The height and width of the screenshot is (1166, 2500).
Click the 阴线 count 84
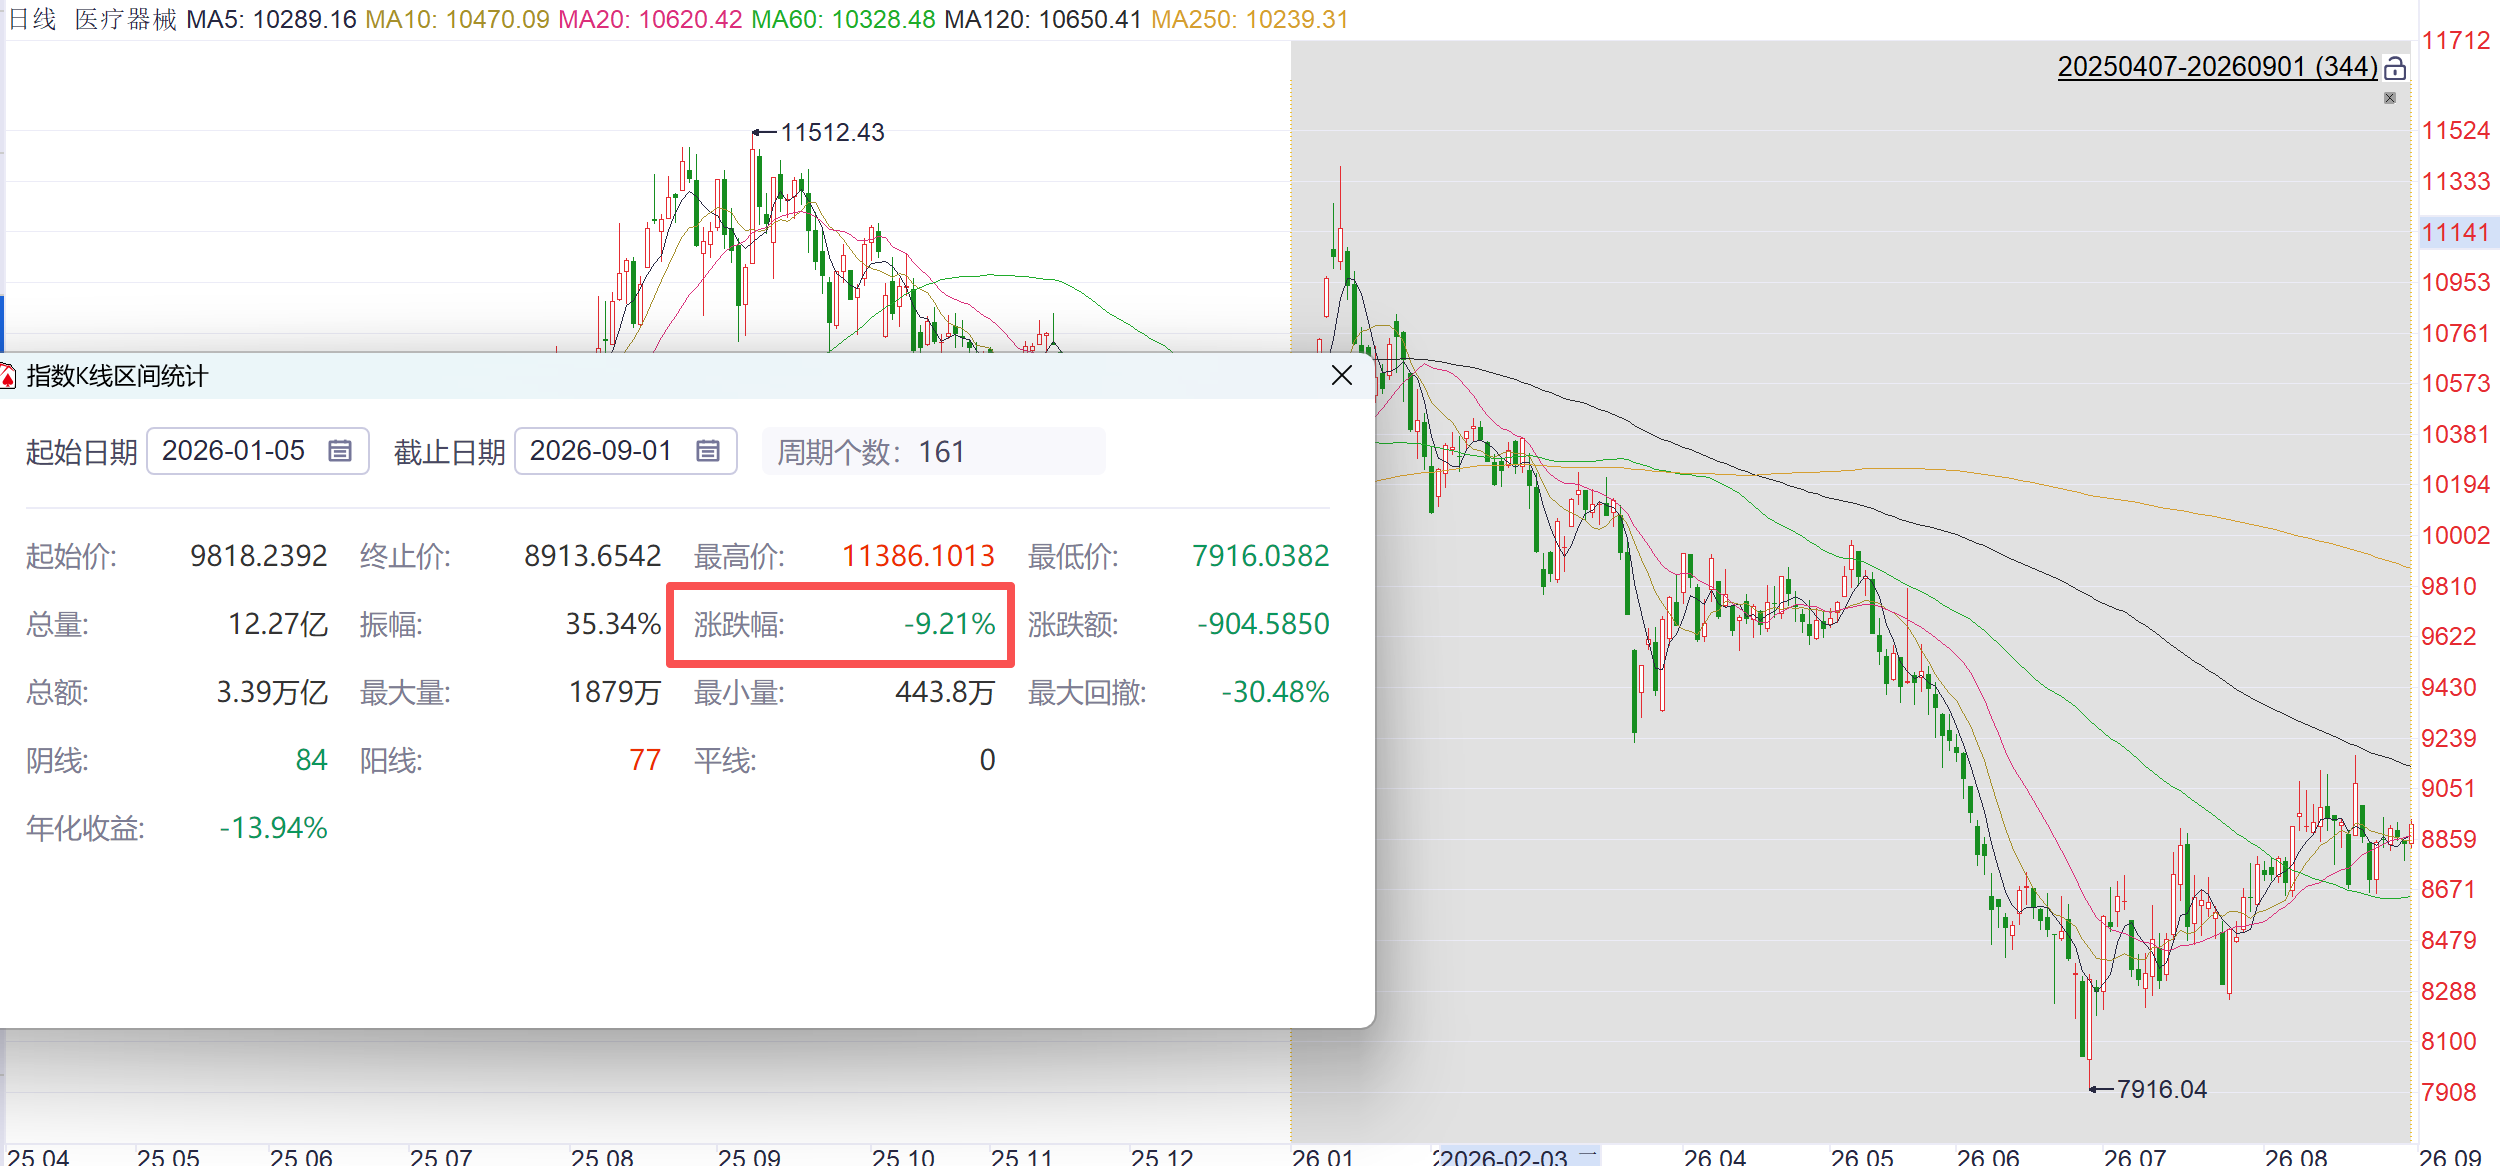(x=311, y=760)
